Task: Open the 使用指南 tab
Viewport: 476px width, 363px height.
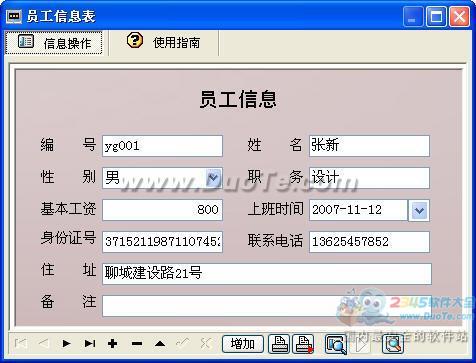Action: 163,42
